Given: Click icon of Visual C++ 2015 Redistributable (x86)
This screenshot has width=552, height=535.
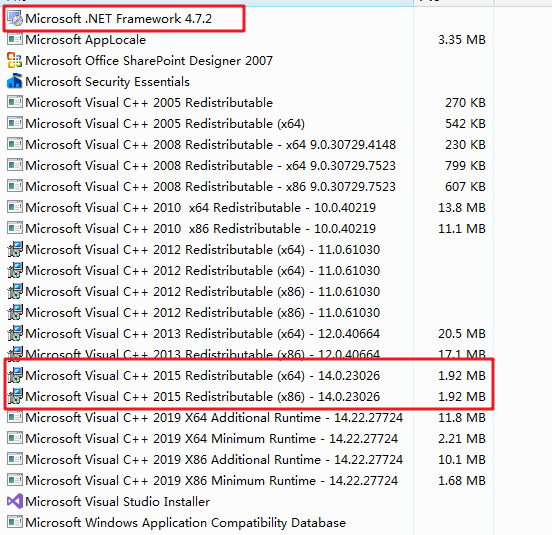Looking at the screenshot, I should [15, 396].
